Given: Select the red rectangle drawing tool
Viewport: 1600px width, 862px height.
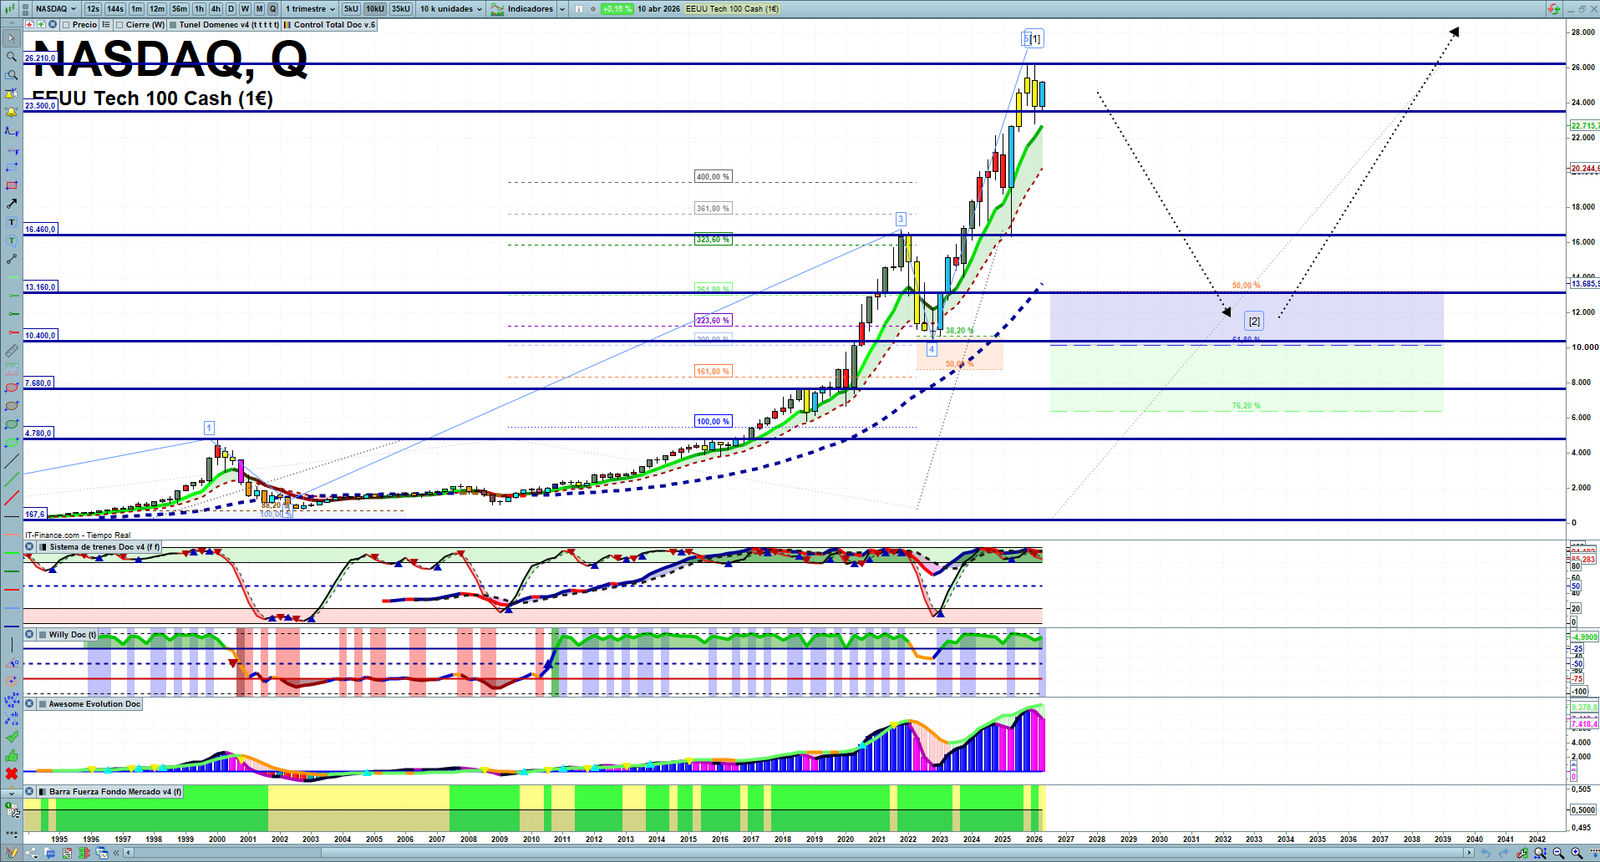Looking at the screenshot, I should (12, 185).
